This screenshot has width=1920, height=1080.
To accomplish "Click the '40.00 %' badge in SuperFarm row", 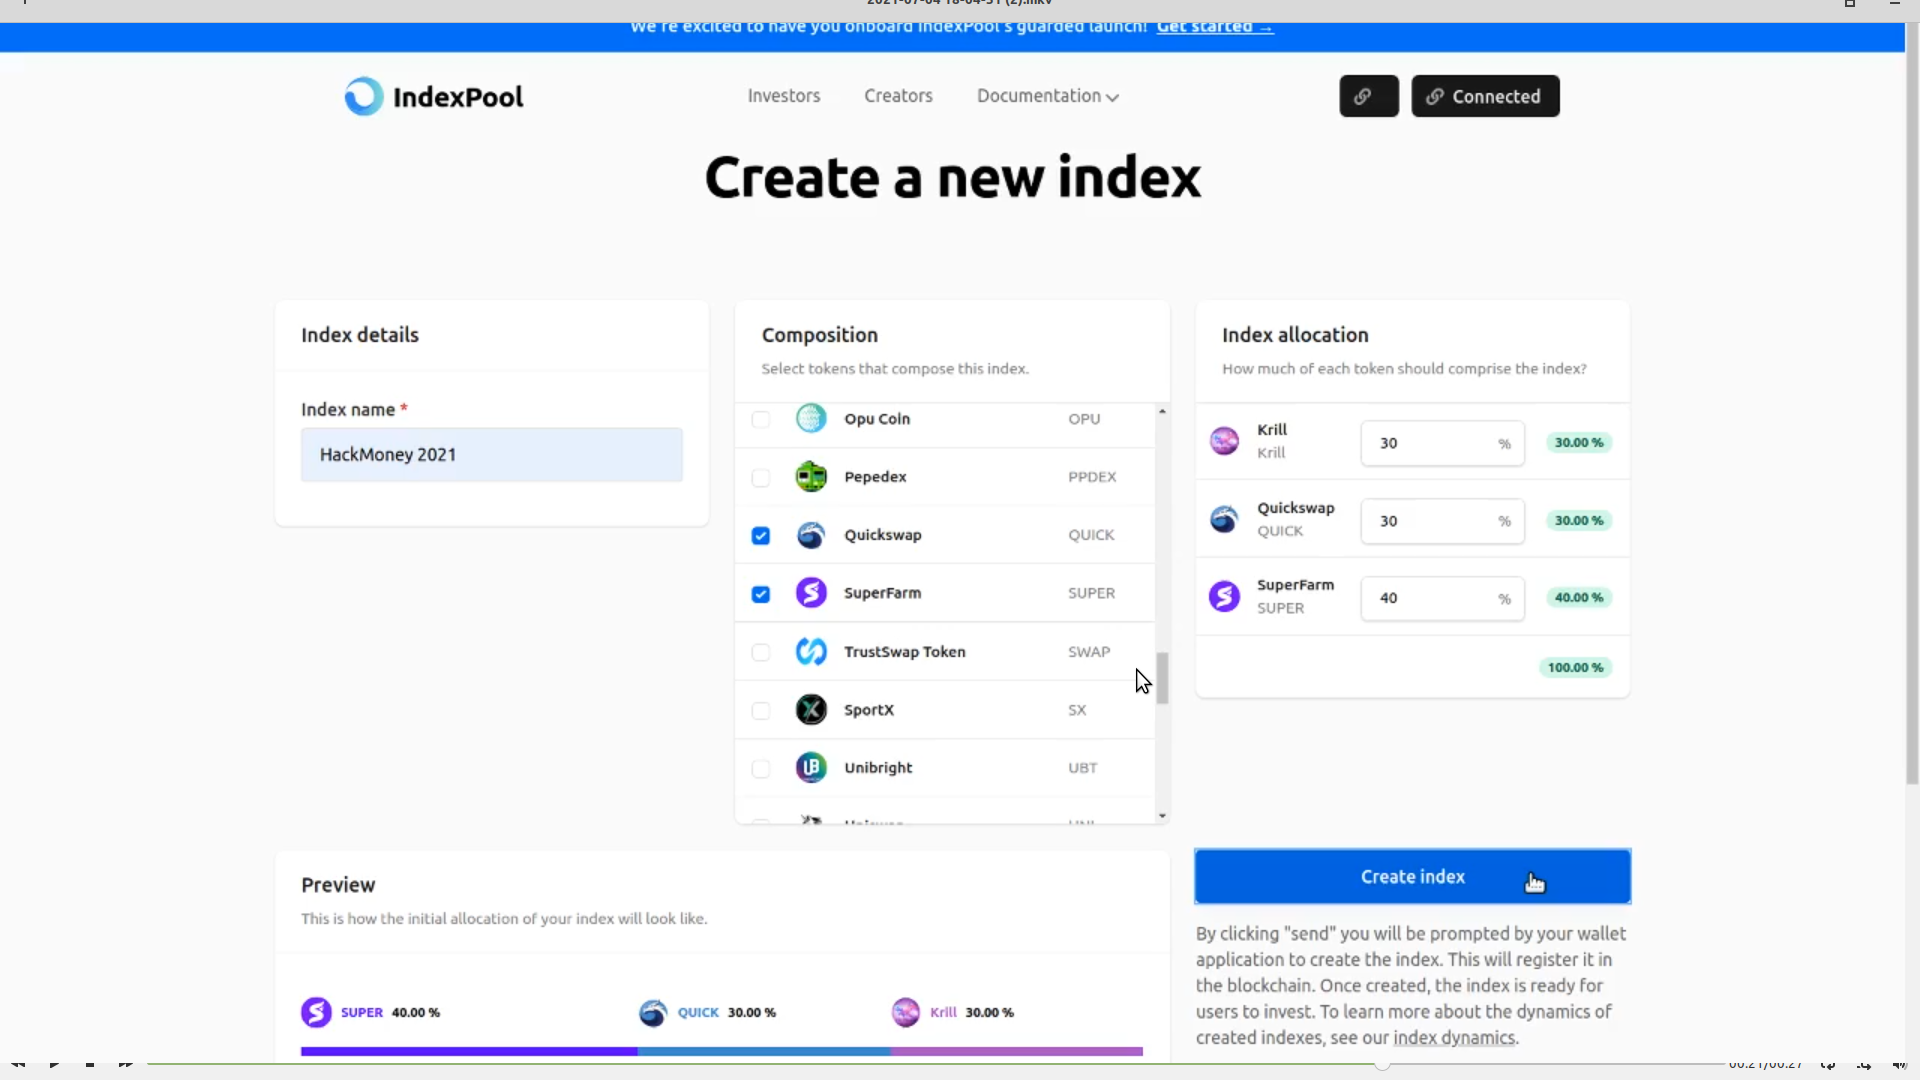I will [1579, 597].
